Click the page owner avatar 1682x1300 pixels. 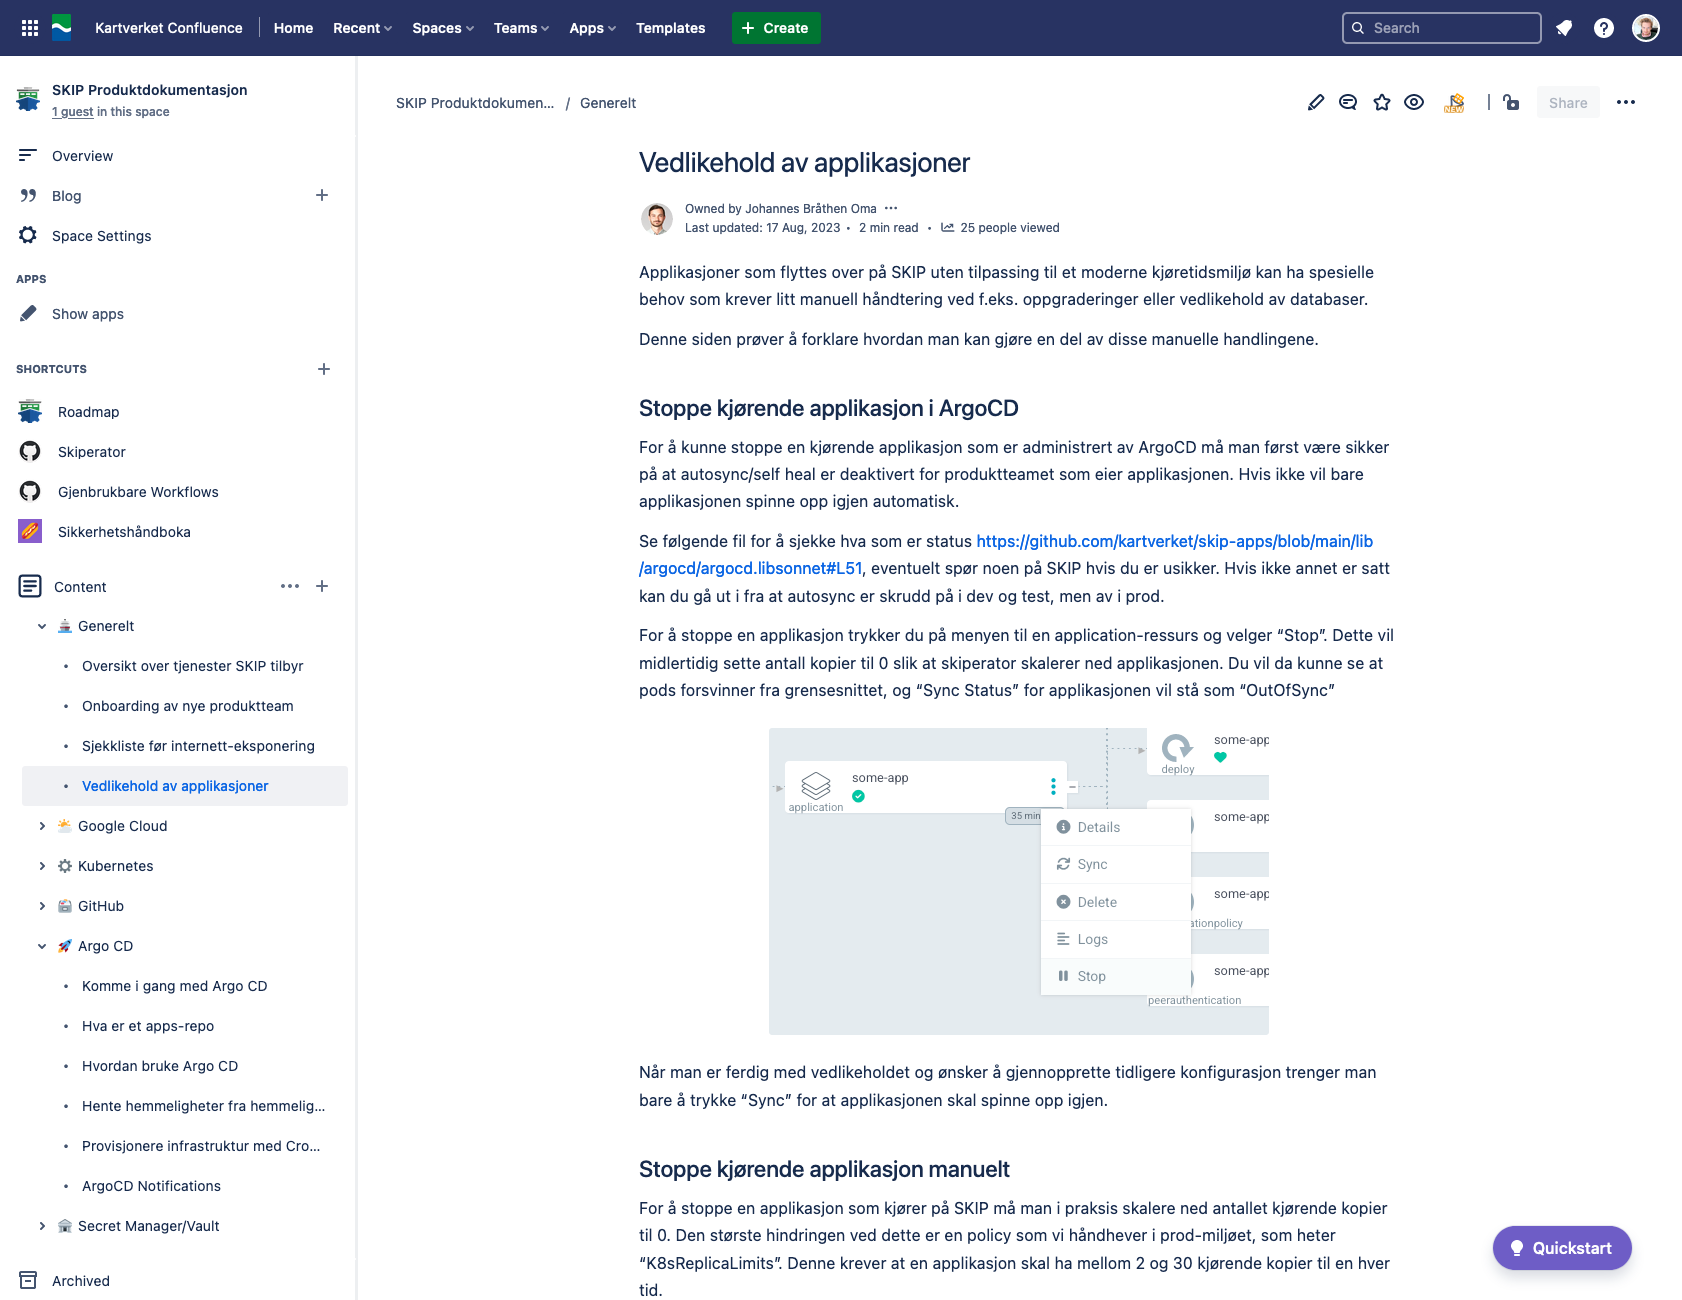tap(657, 218)
